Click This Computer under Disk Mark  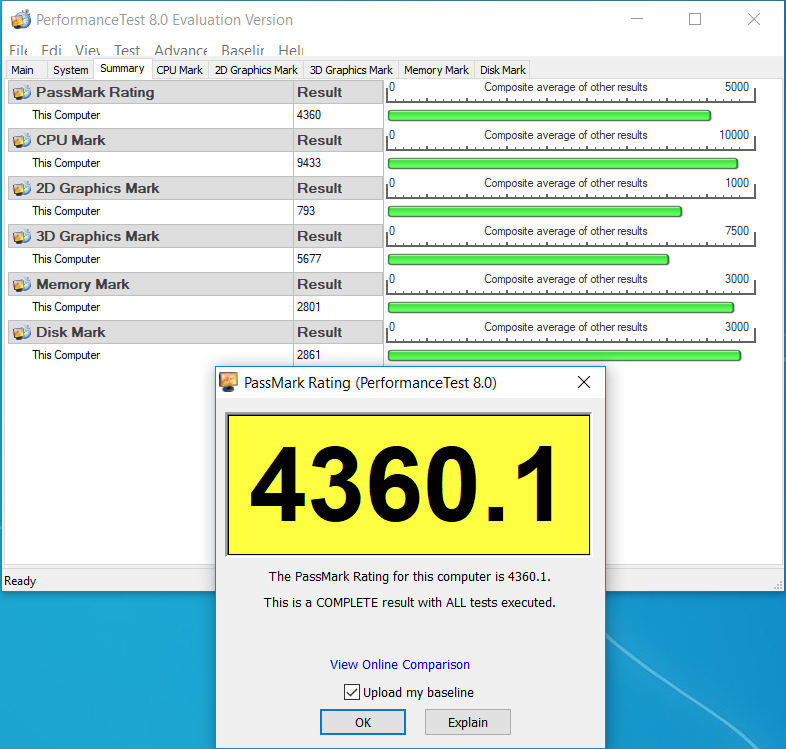pyautogui.click(x=66, y=355)
